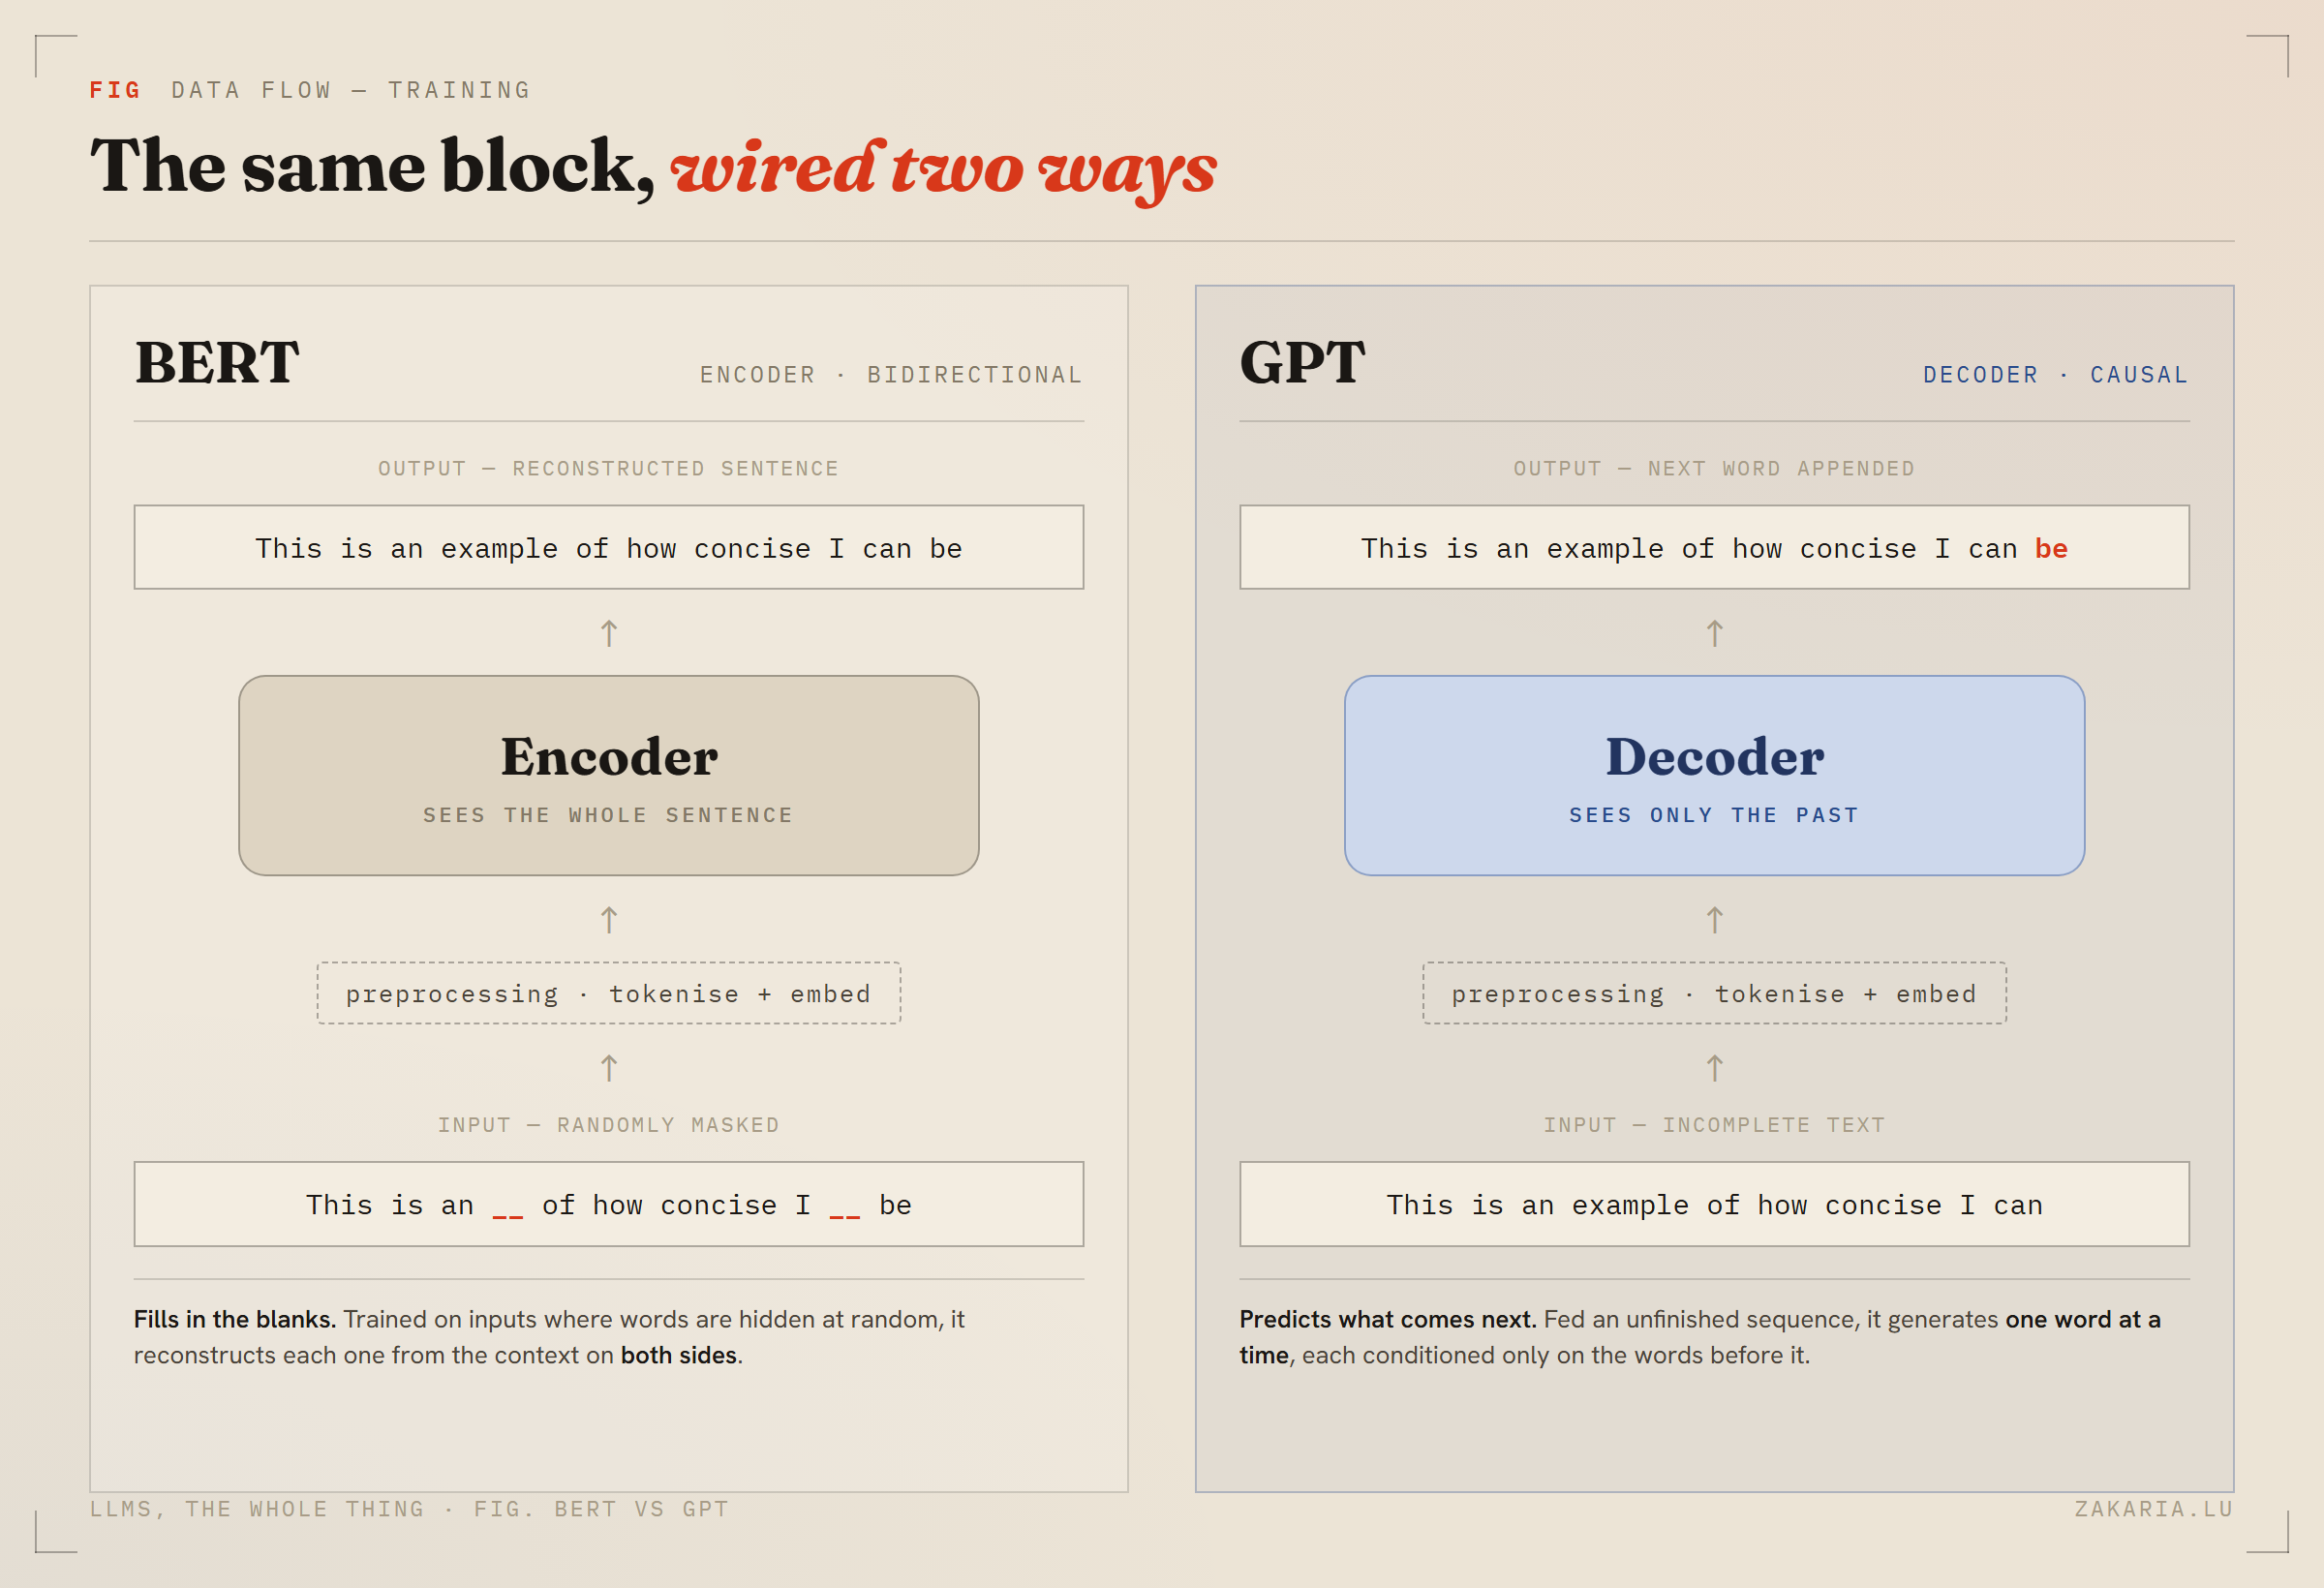
Task: Click the 'DATA FLOW — TRAINING' subtitle
Action: click(x=351, y=90)
